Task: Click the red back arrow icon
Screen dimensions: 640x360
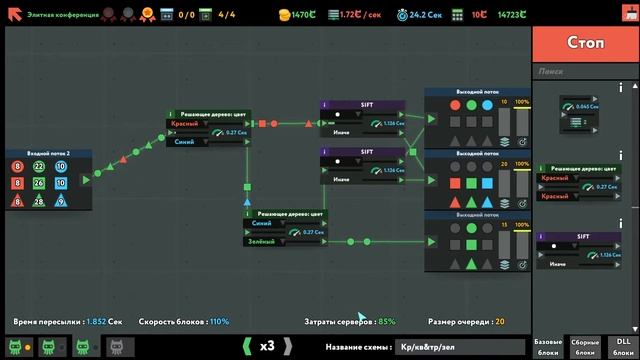Action: tap(15, 14)
